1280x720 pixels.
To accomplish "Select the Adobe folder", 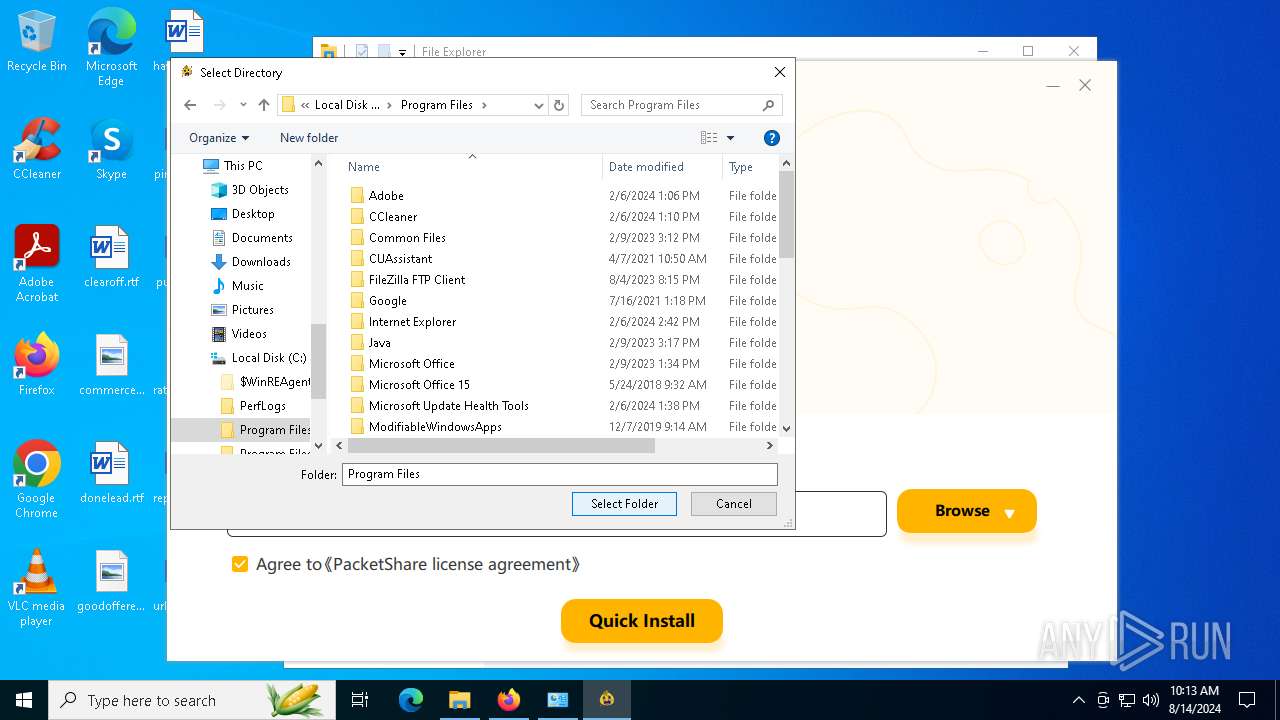I will (386, 196).
